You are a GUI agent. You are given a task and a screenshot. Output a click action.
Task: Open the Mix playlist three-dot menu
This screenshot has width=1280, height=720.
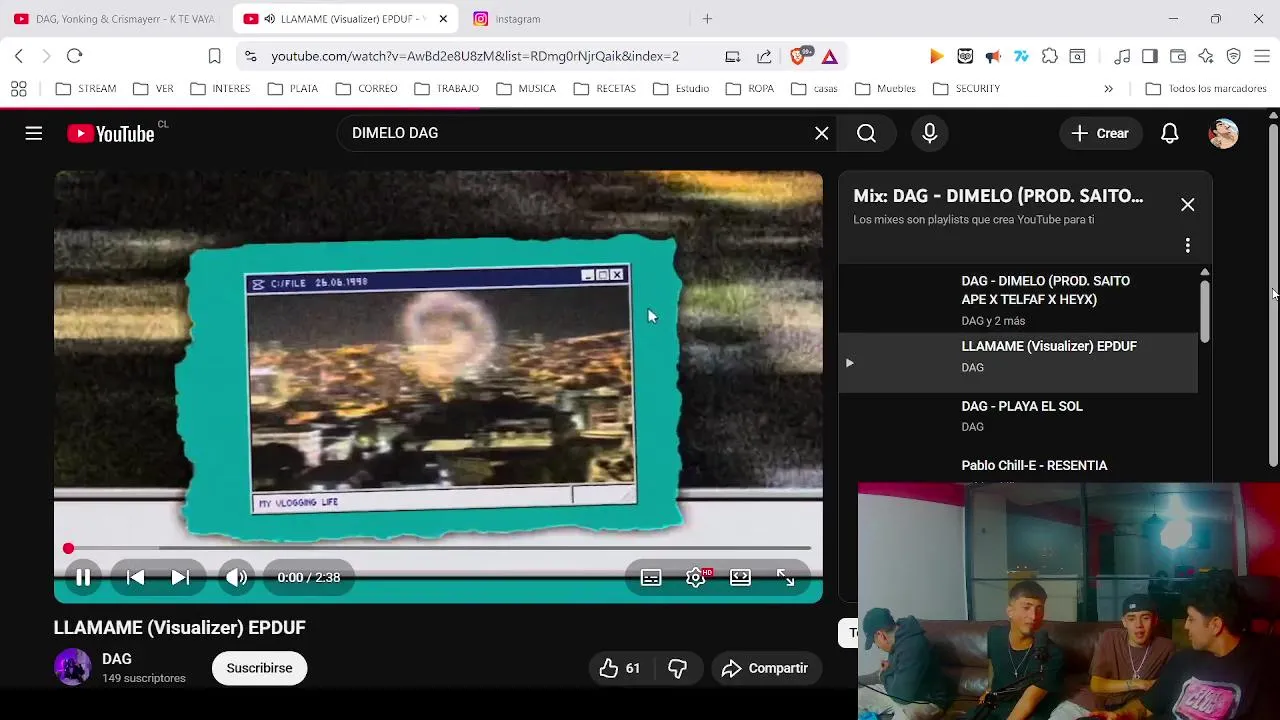[1188, 245]
